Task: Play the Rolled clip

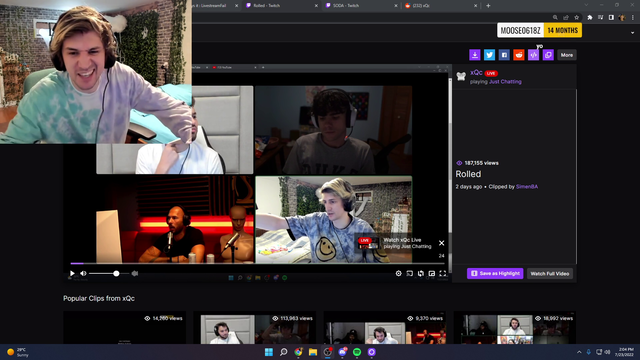Action: click(72, 273)
